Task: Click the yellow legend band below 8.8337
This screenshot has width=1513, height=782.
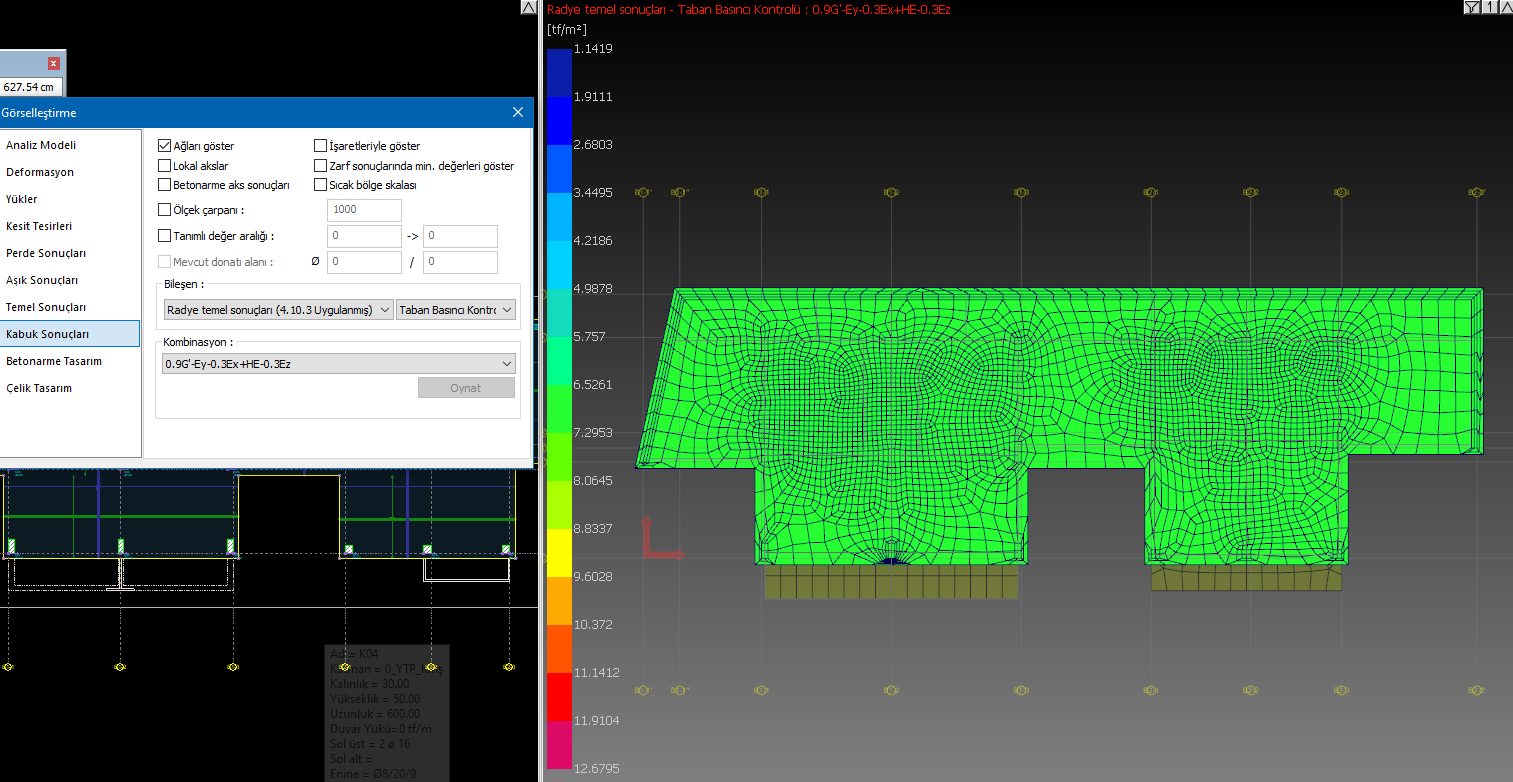Action: click(559, 552)
